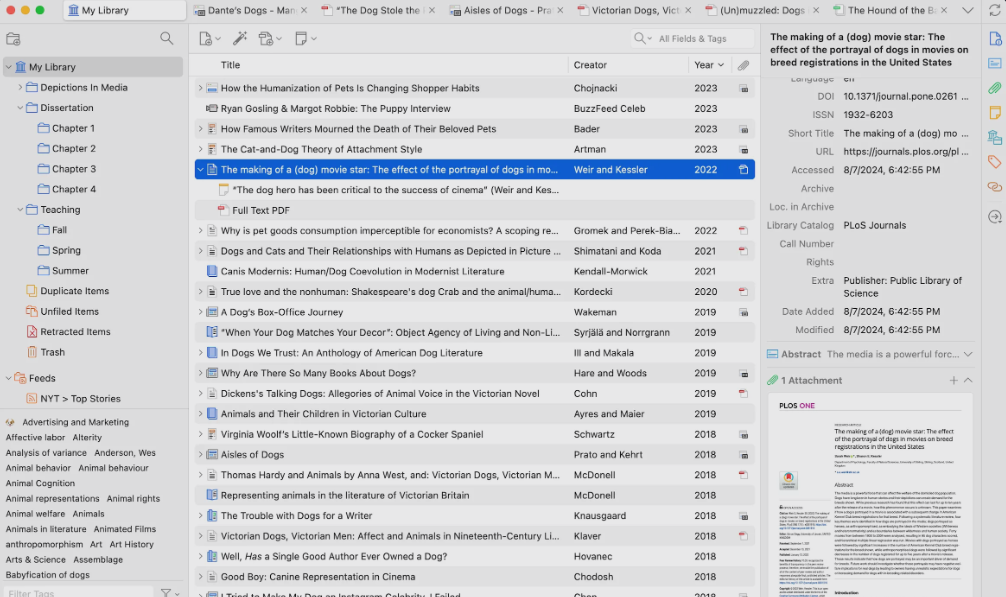The image size is (1006, 597).
Task: Click the DOI value 10.1371/journal.pone
Action: click(906, 96)
